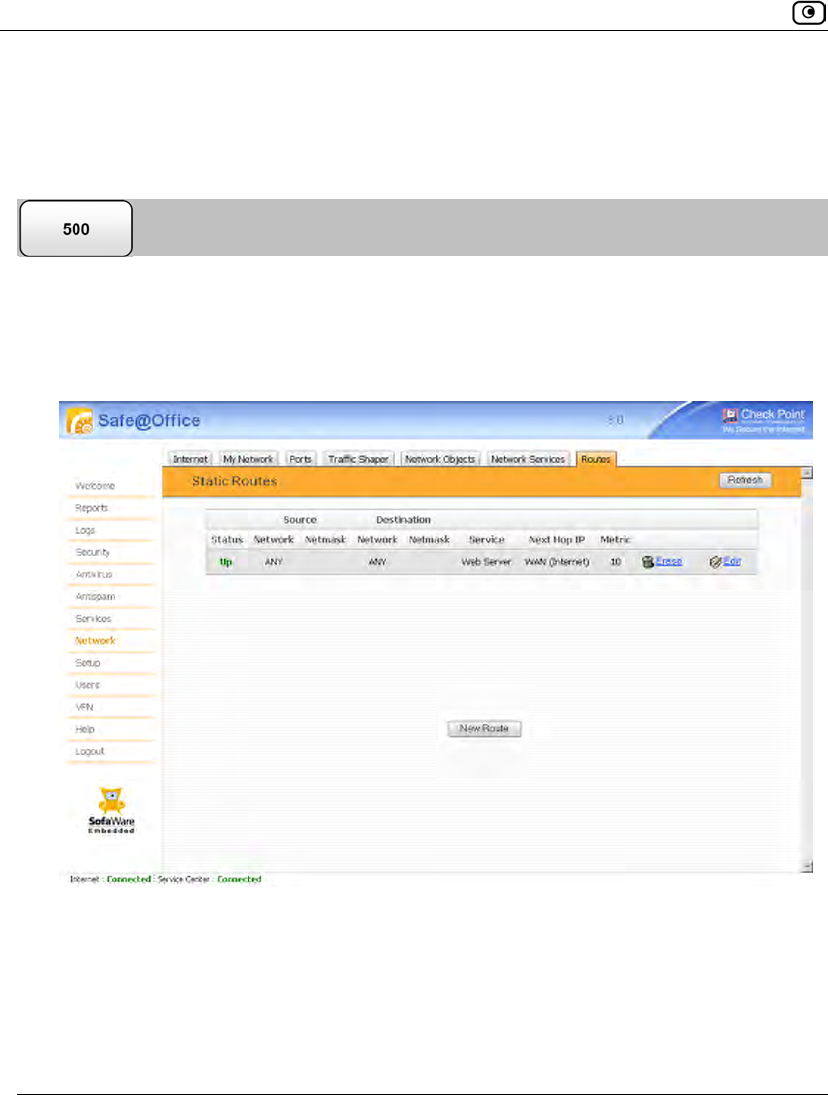Open the Ports tab
Screen dimensions: 828x1095
point(300,459)
